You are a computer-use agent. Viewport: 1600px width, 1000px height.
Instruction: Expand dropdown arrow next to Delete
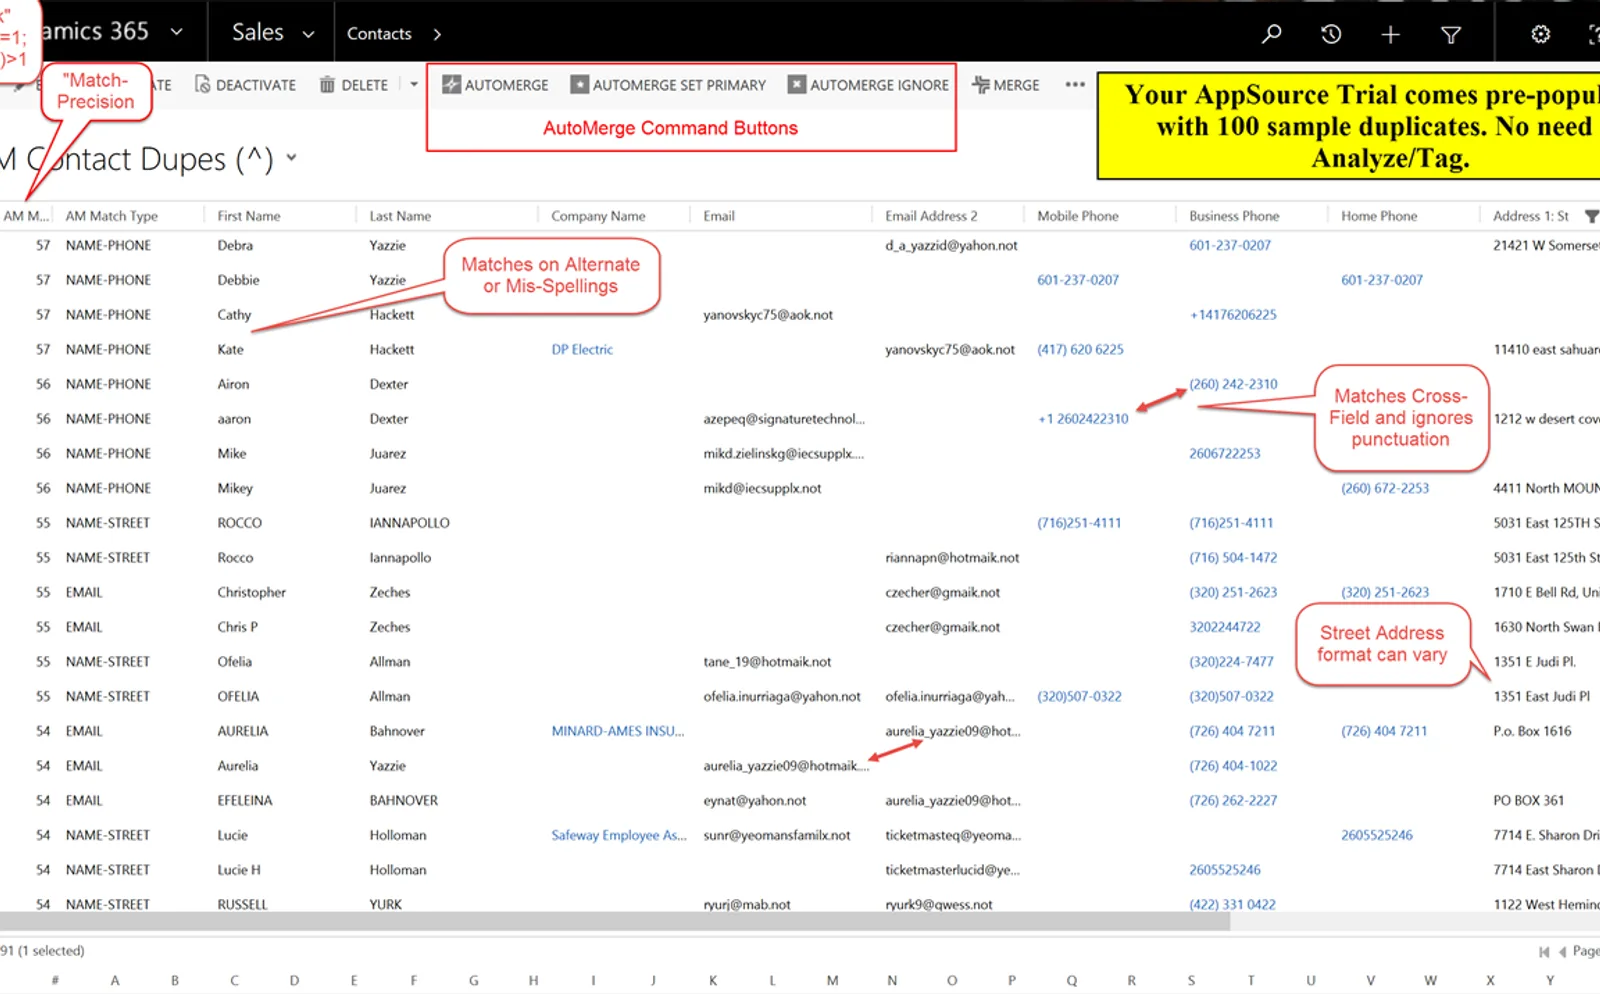[x=414, y=84]
